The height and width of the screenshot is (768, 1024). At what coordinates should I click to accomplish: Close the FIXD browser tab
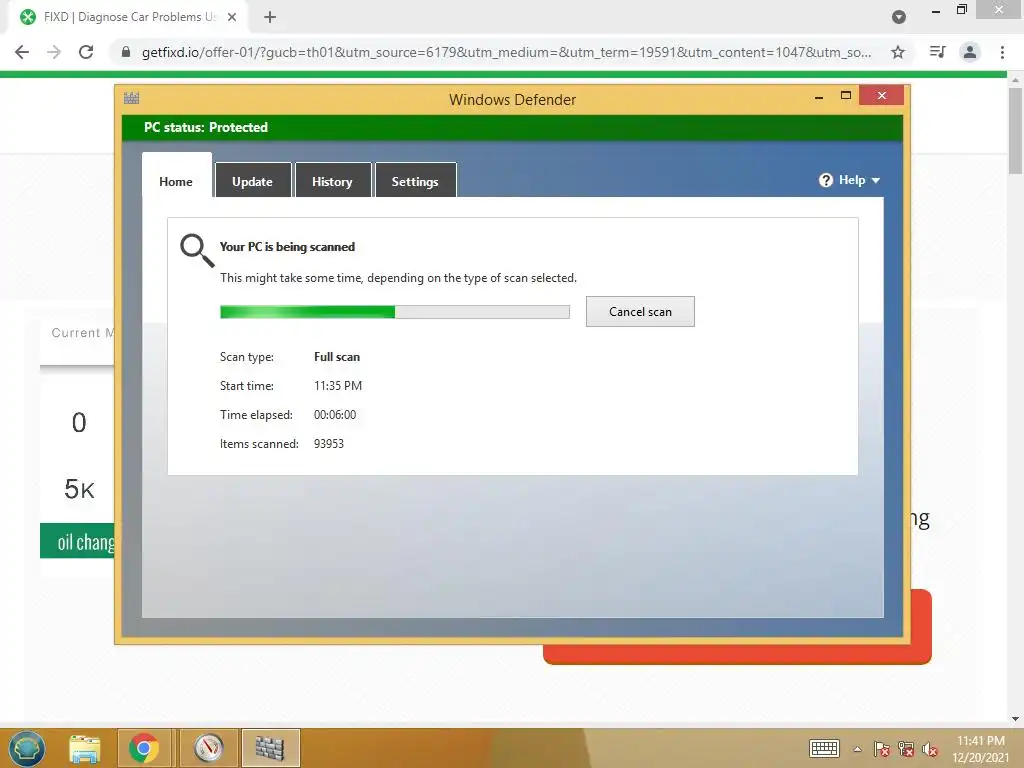pyautogui.click(x=232, y=17)
